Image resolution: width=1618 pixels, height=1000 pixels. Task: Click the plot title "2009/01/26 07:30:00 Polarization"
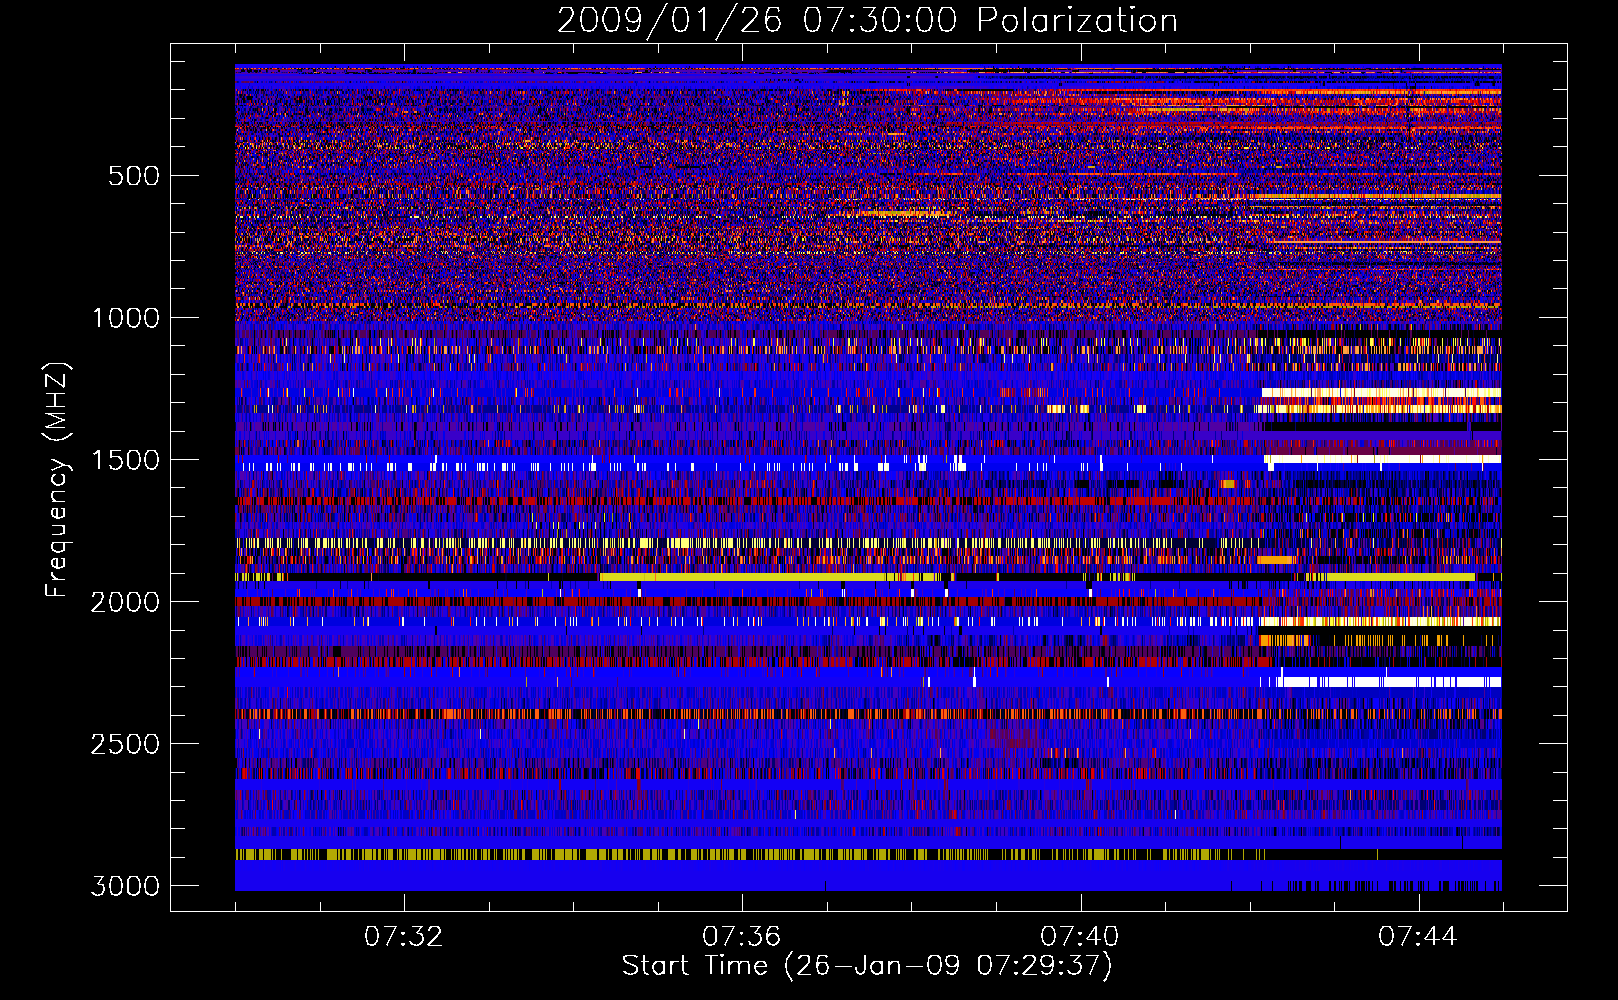pyautogui.click(x=867, y=20)
